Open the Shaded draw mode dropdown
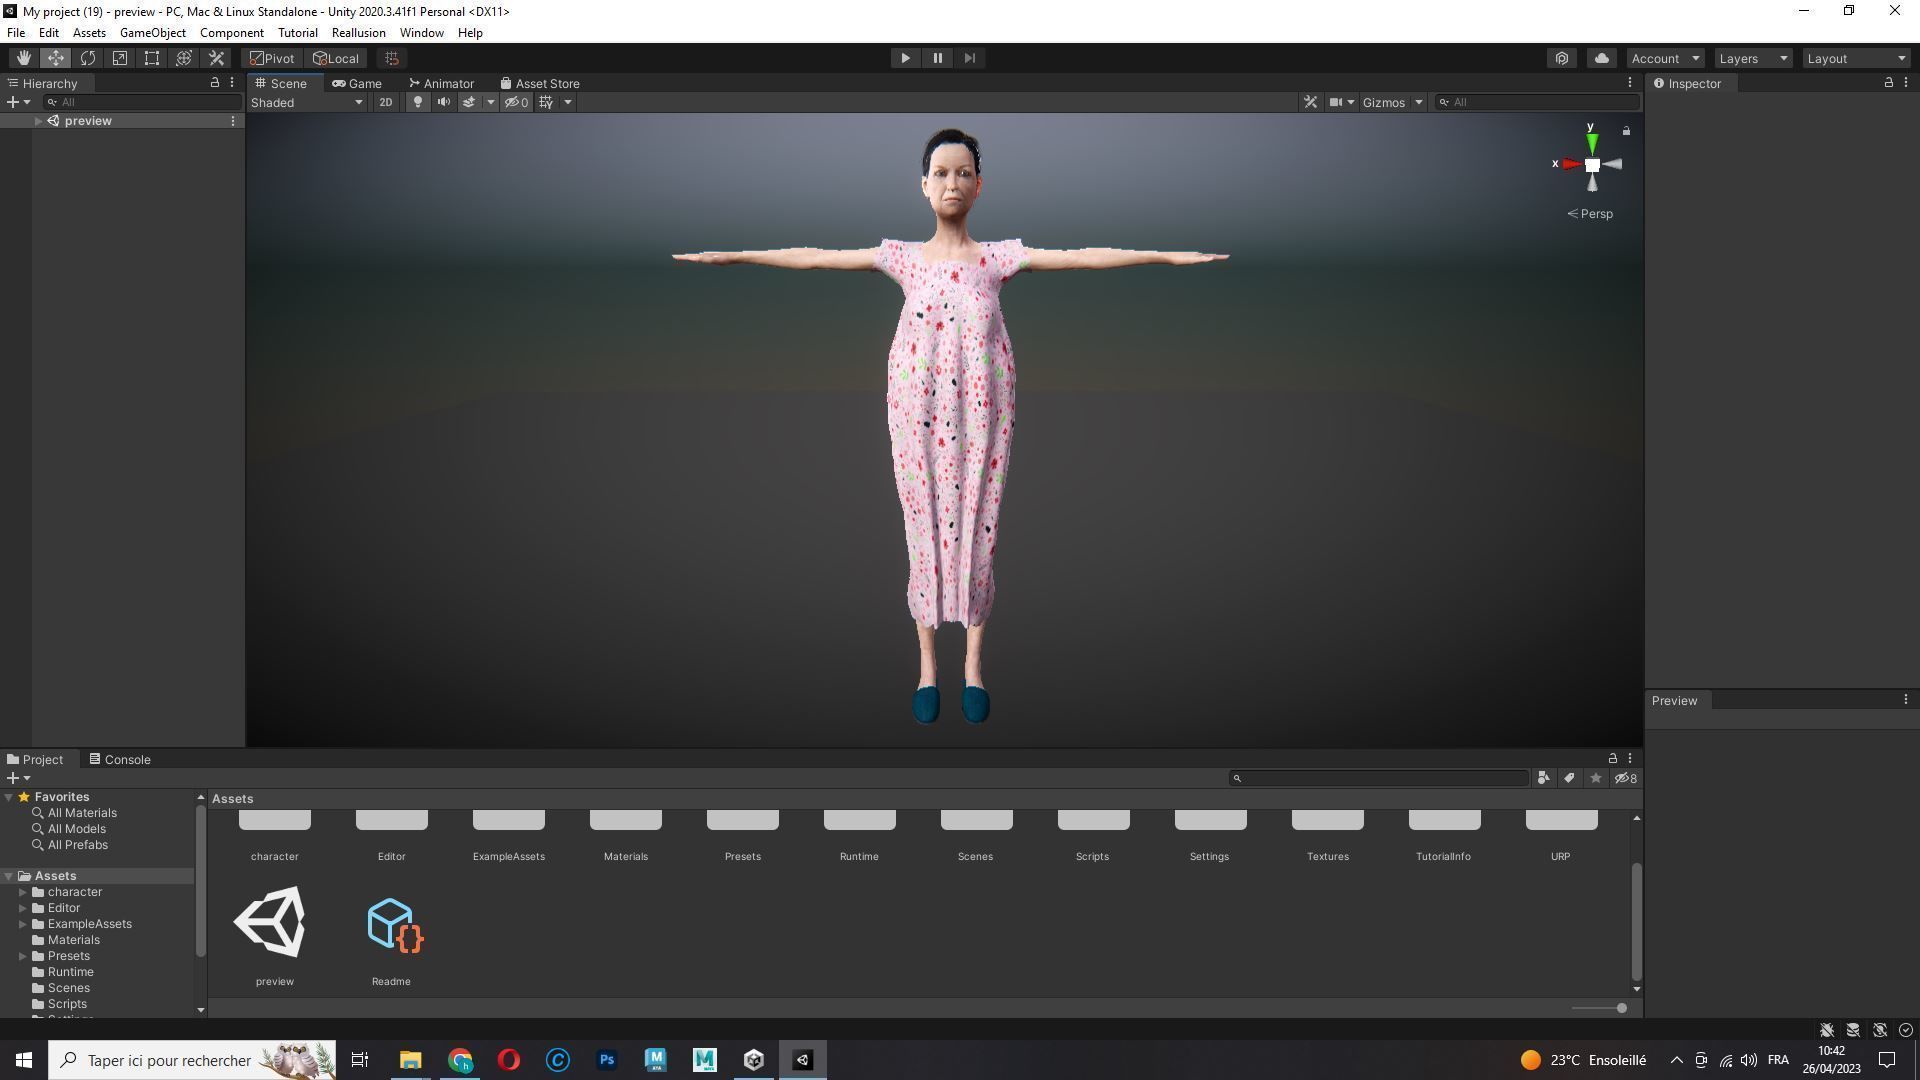The height and width of the screenshot is (1080, 1920). pos(306,102)
